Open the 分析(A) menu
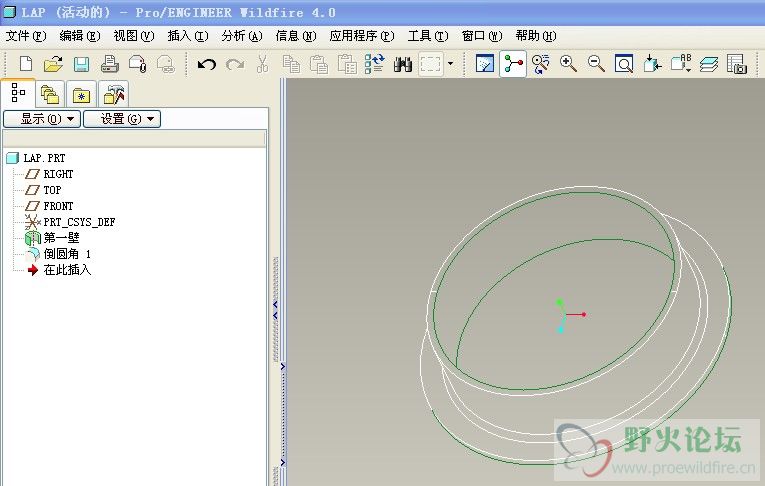This screenshot has width=765, height=486. click(x=242, y=36)
